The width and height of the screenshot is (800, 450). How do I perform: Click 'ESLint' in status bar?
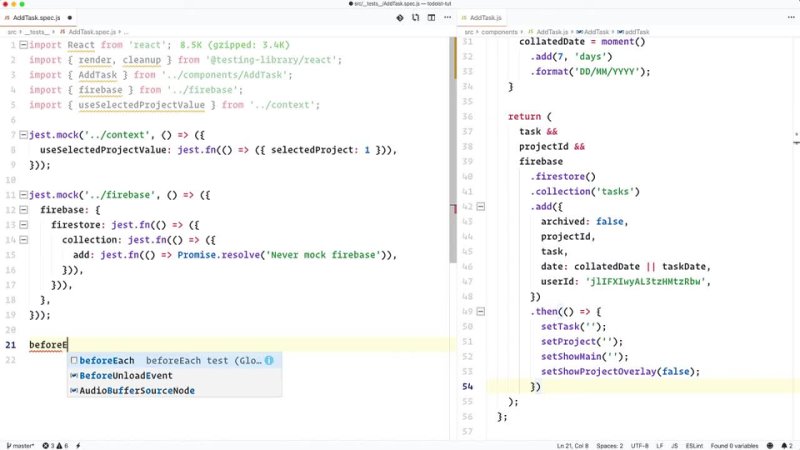click(694, 446)
